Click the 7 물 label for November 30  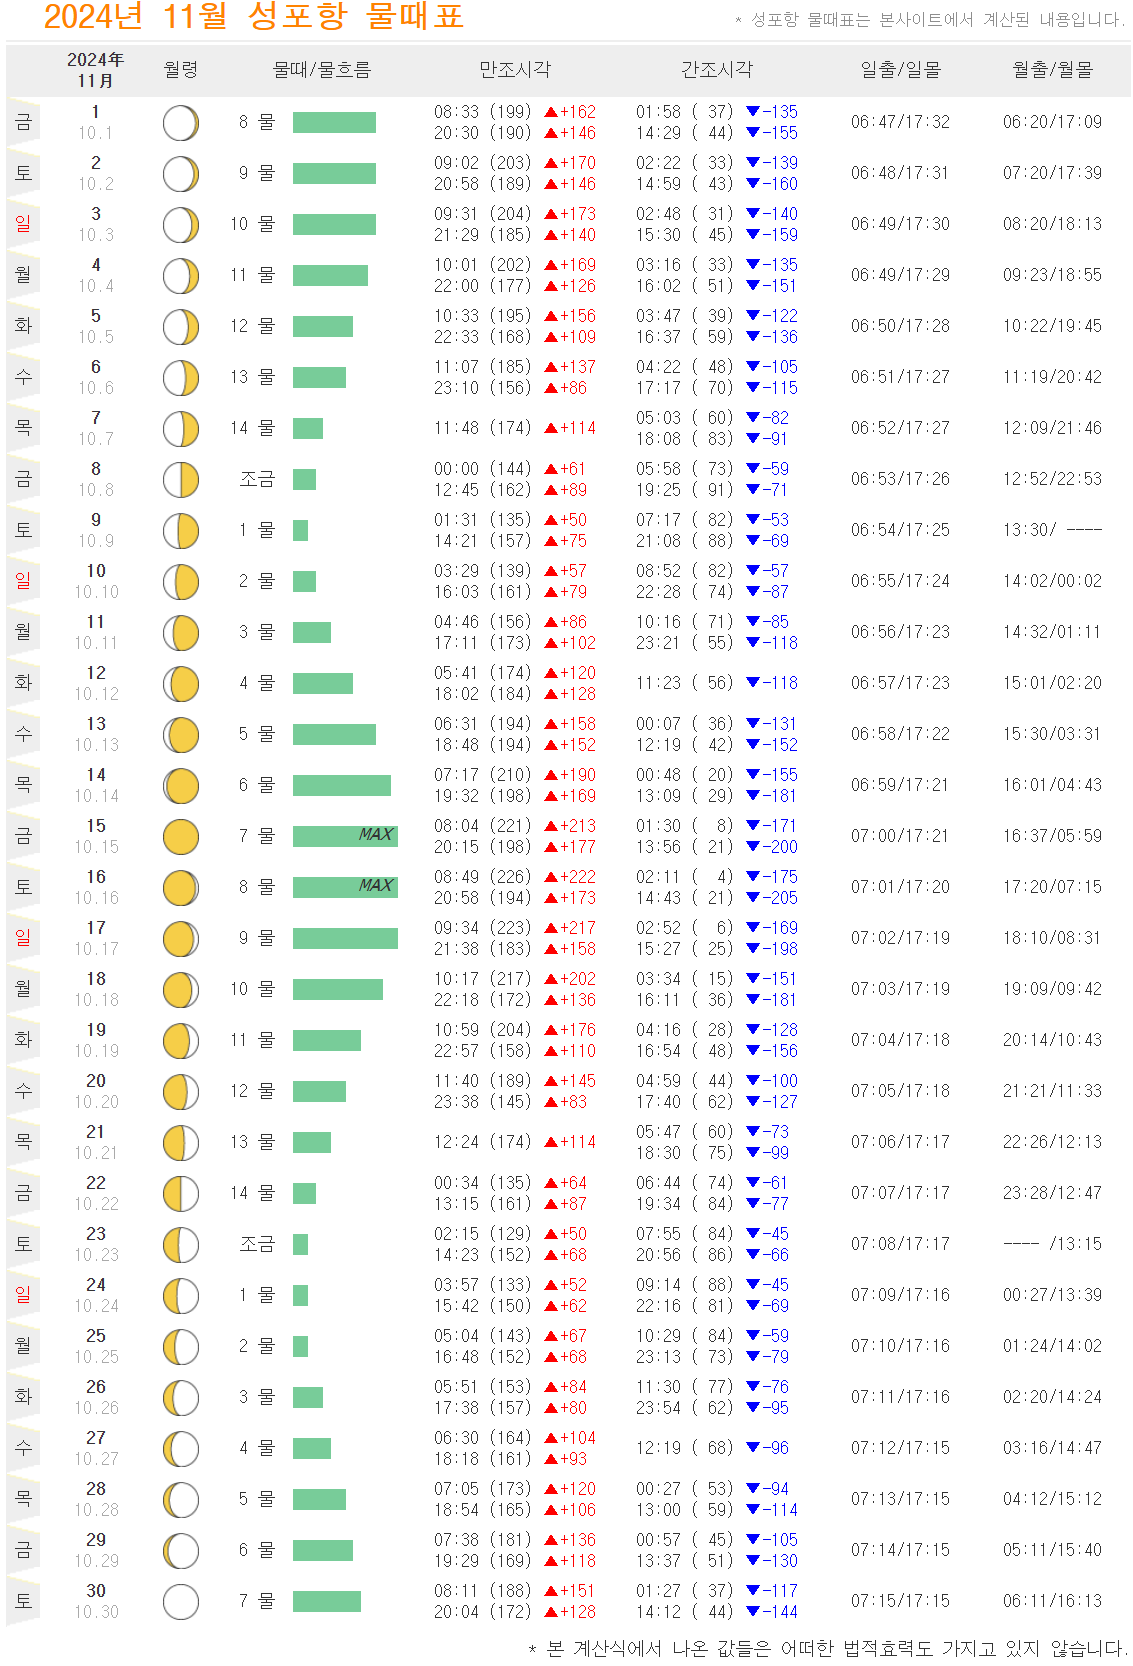[x=257, y=1601]
